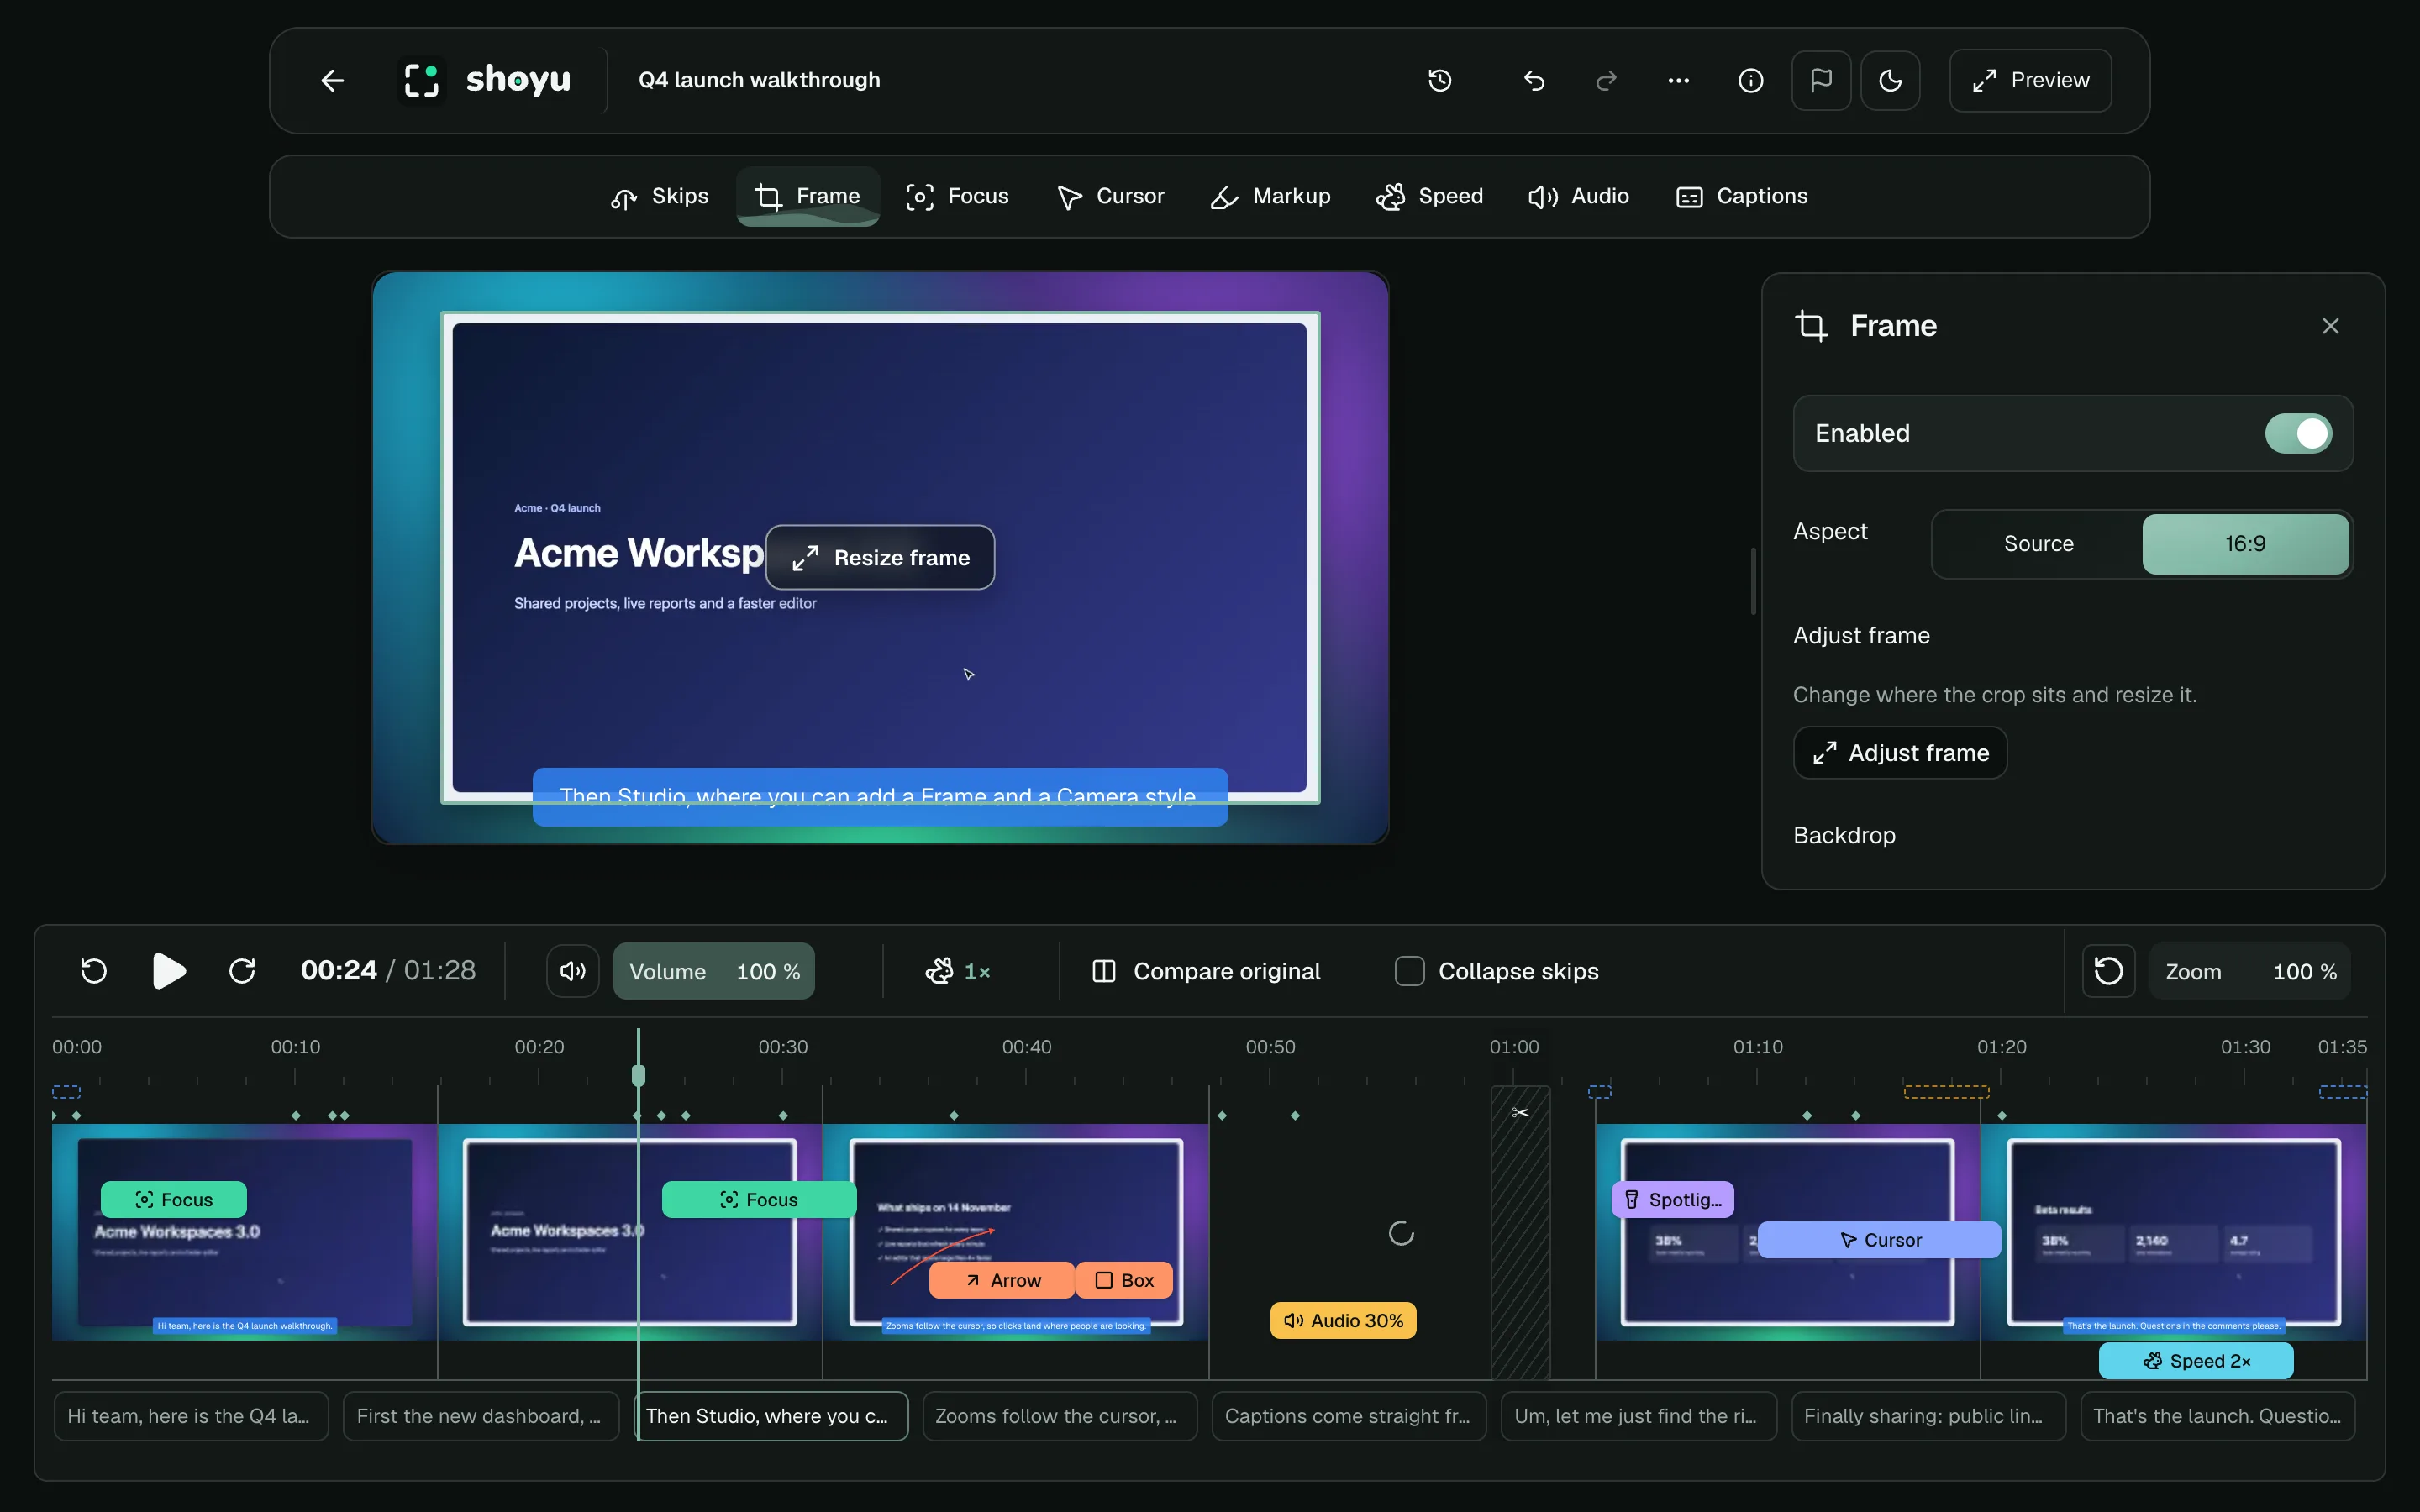Viewport: 2420px width, 1512px height.
Task: Undo the last edit
Action: (1534, 80)
